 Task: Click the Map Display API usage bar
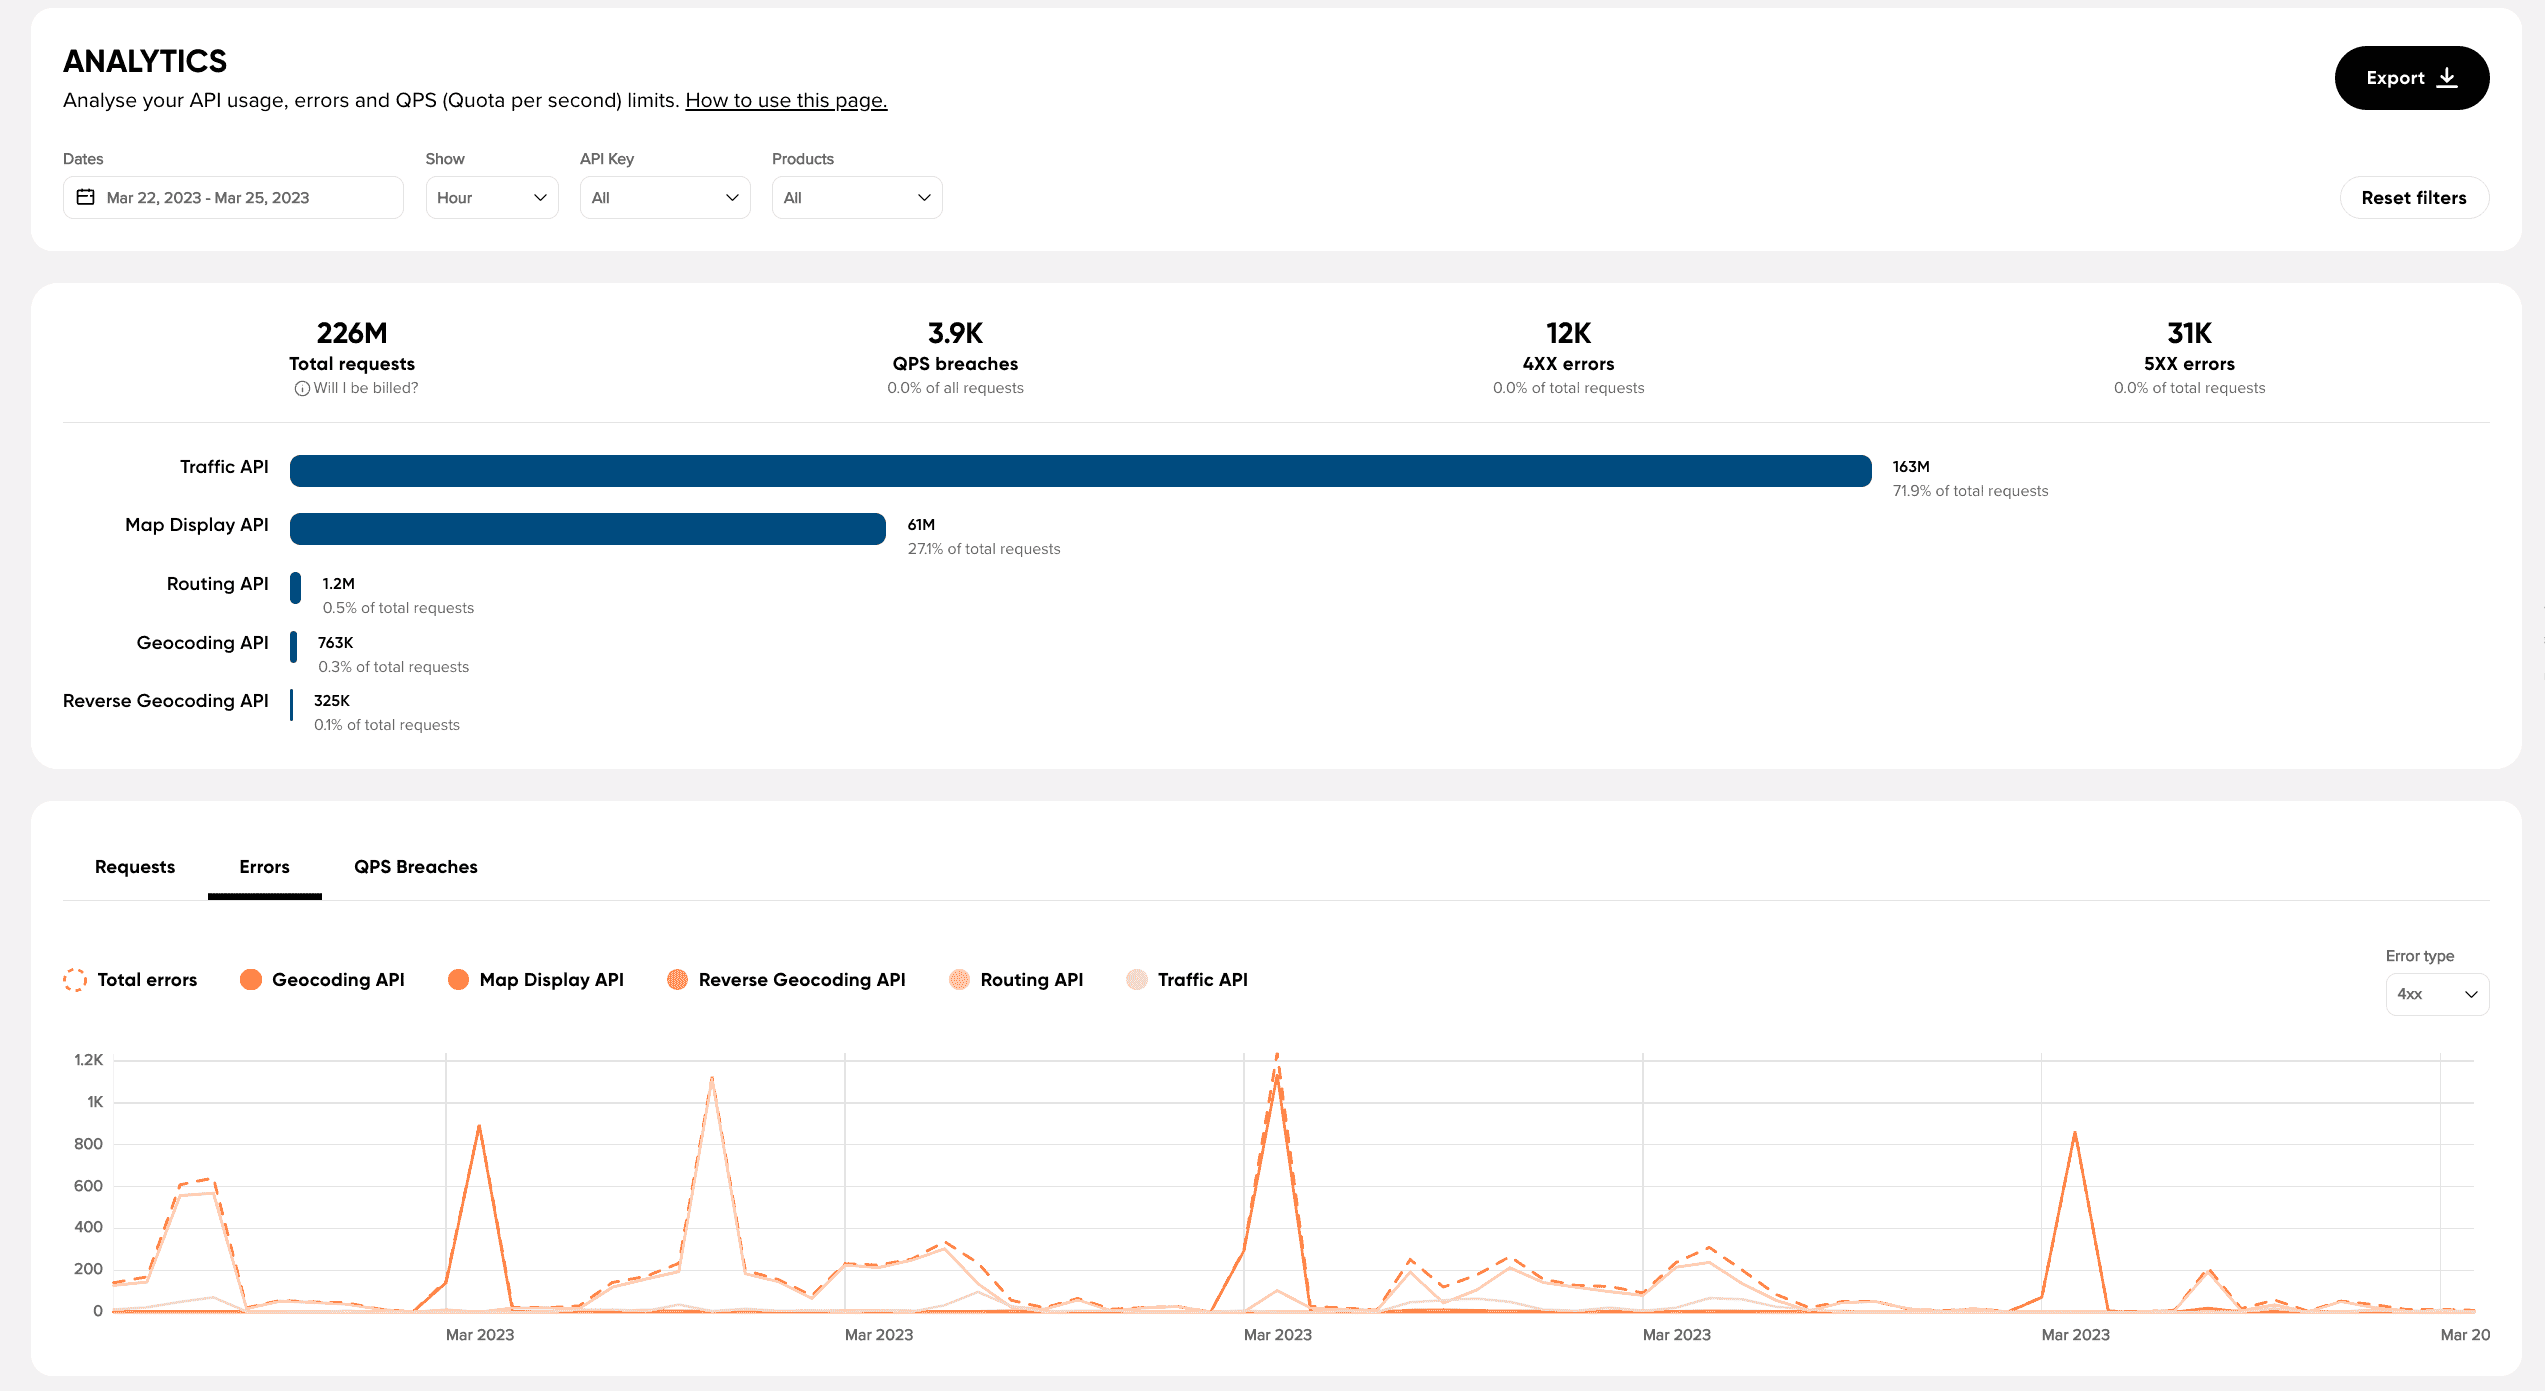587,529
